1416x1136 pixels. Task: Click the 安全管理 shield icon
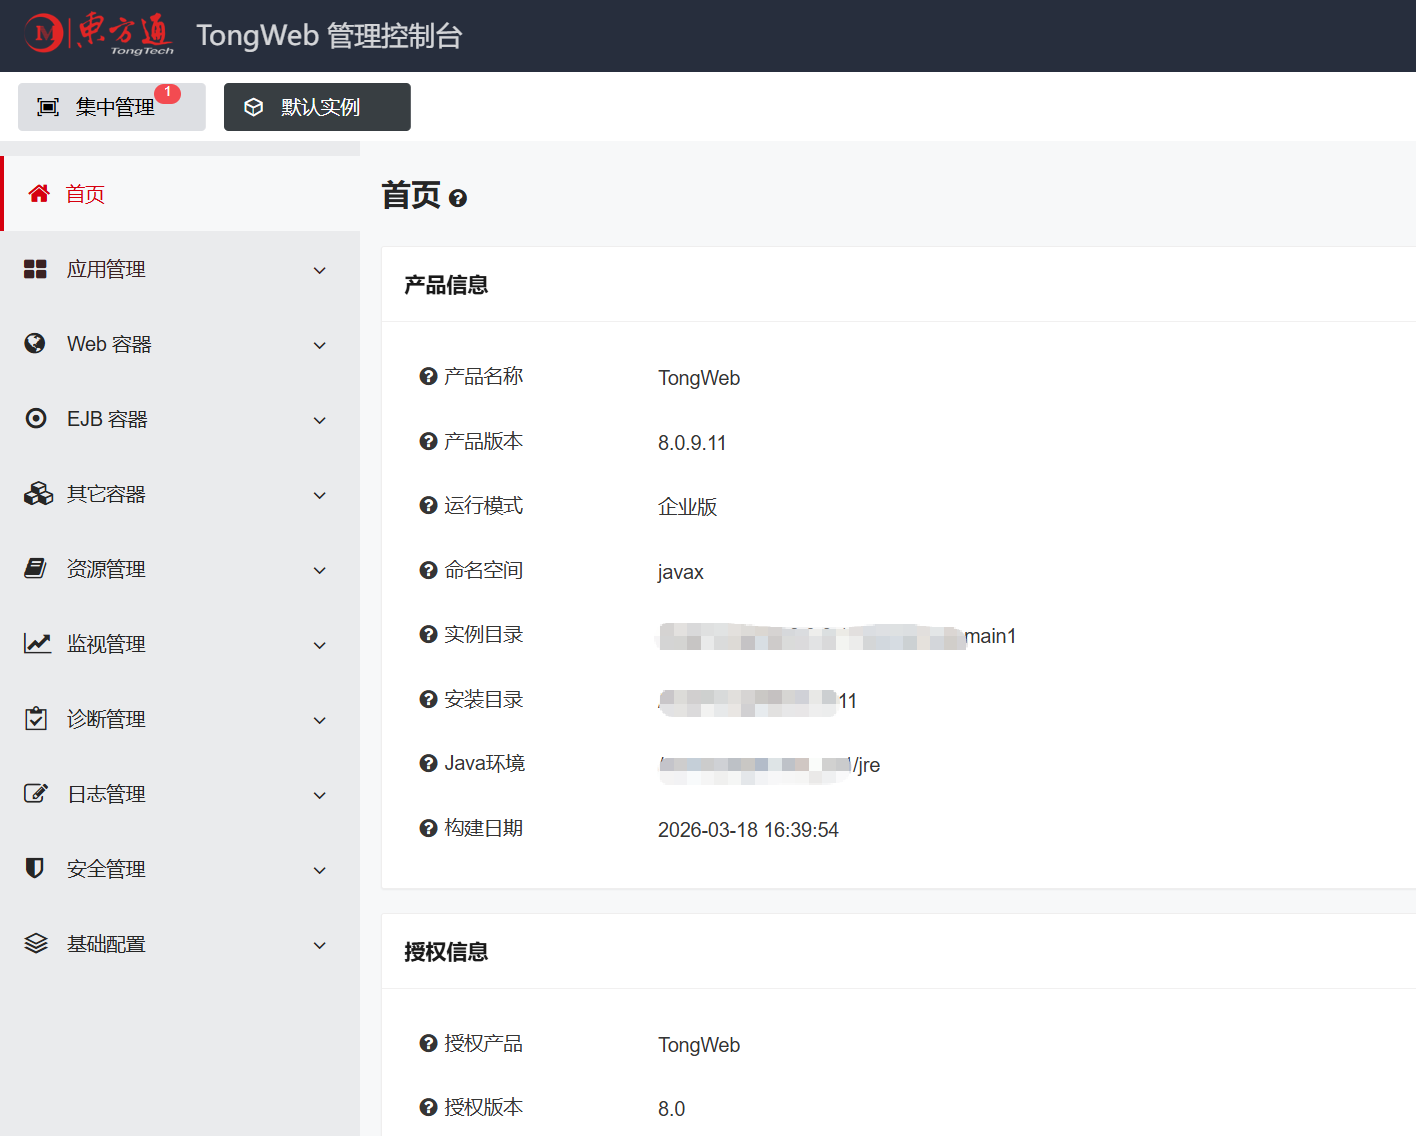(35, 868)
